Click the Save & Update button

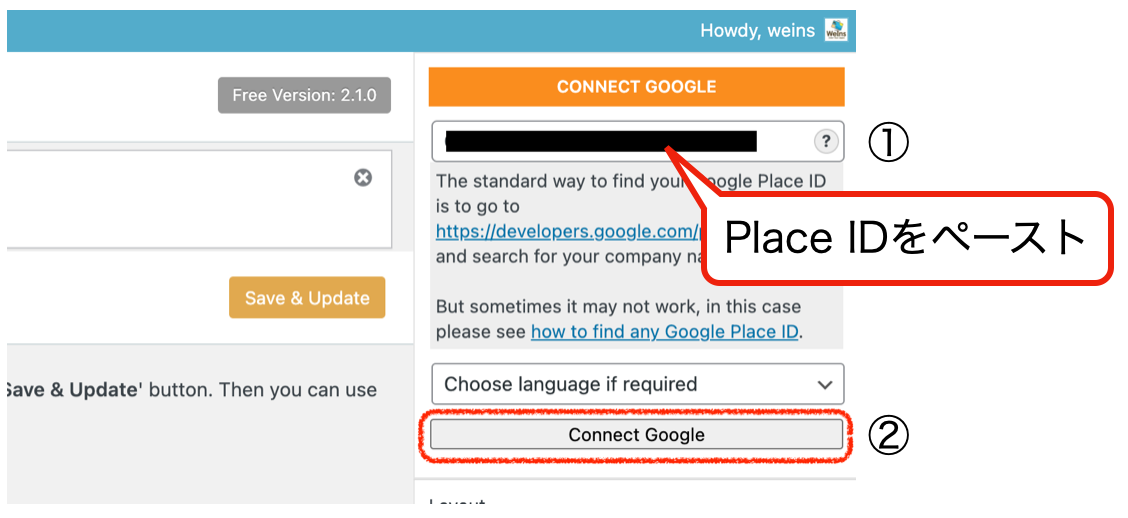[307, 298]
